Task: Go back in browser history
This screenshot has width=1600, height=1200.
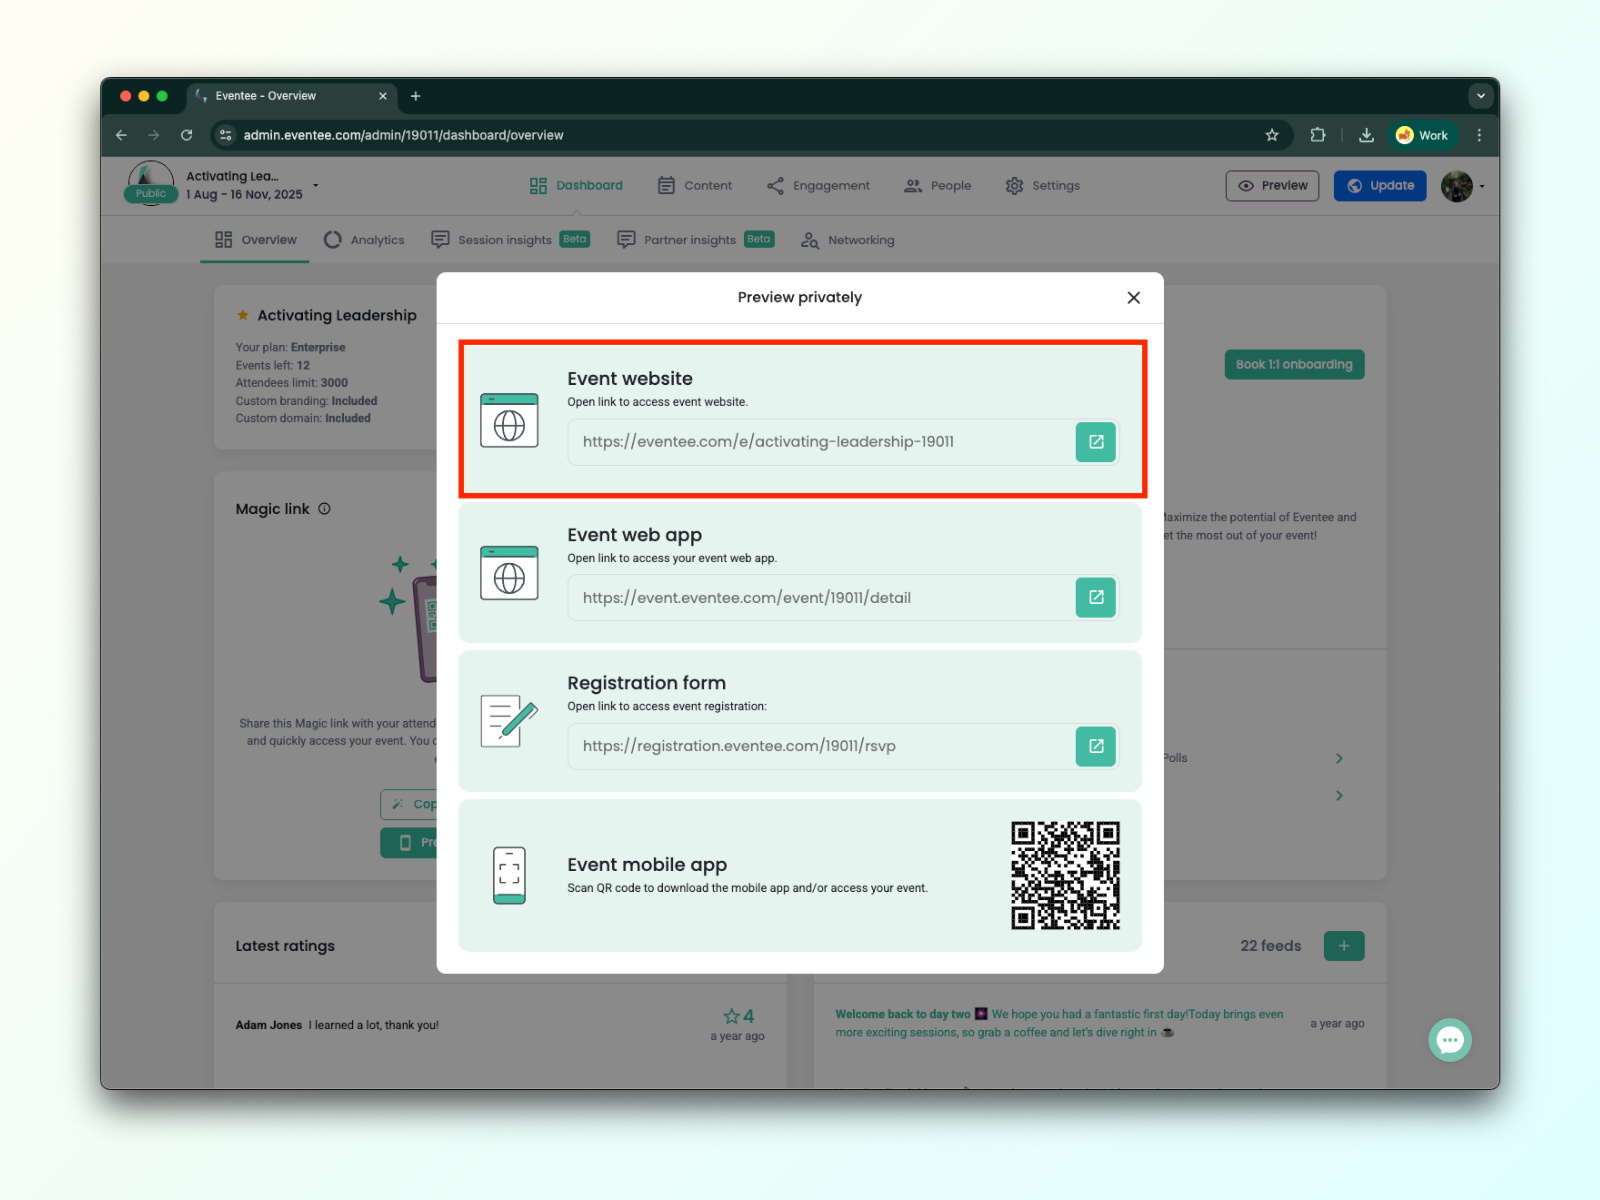Action: click(122, 135)
